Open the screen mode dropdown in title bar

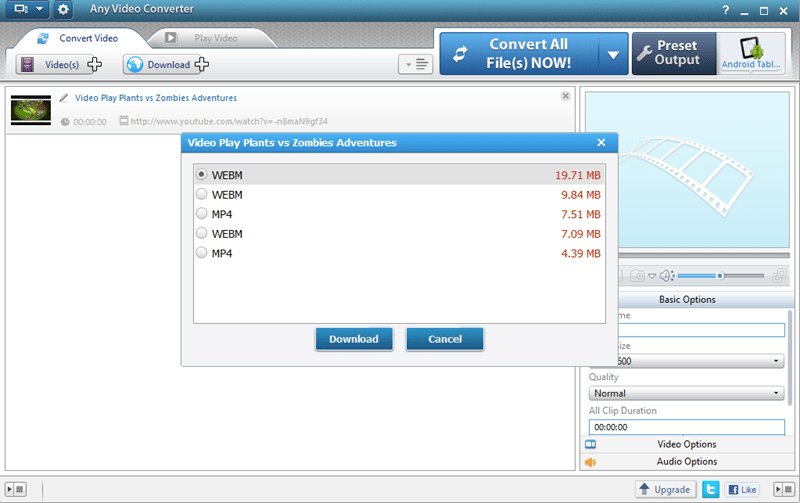tap(28, 9)
